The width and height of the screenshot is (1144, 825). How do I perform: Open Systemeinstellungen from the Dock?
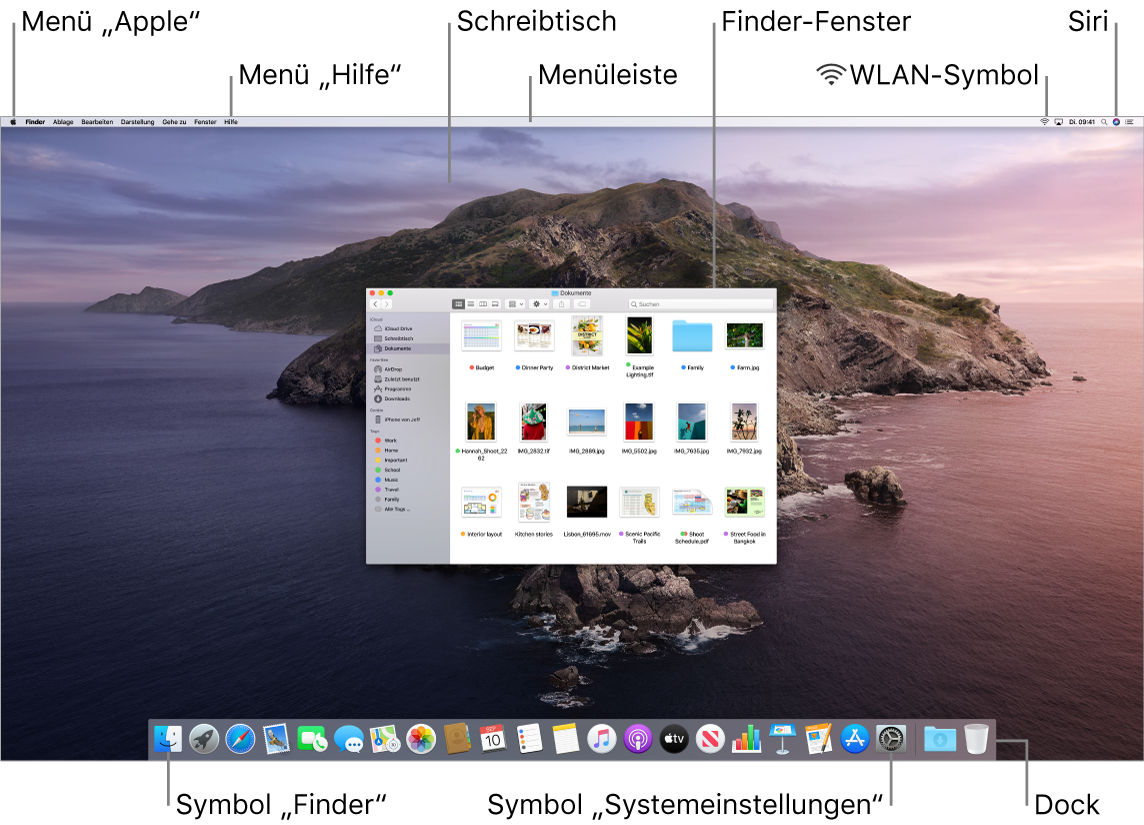coord(890,738)
